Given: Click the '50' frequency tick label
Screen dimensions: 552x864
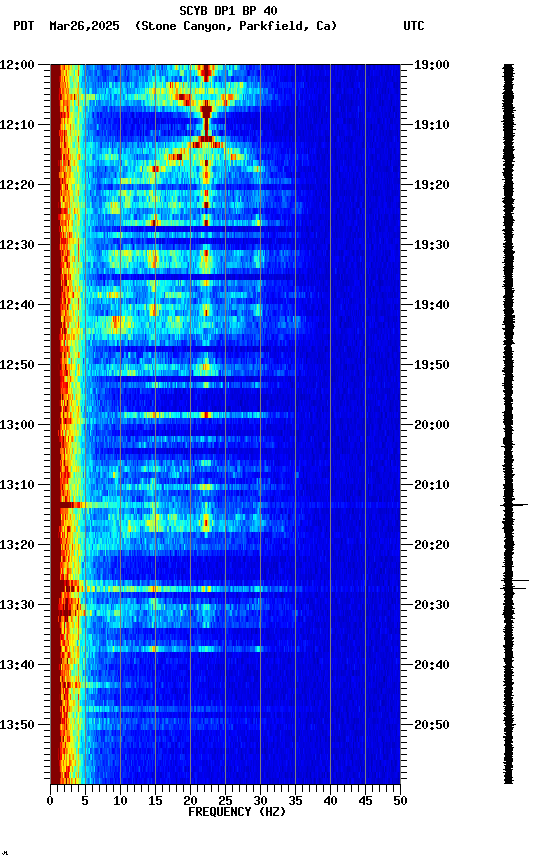Looking at the screenshot, I should (x=401, y=801).
